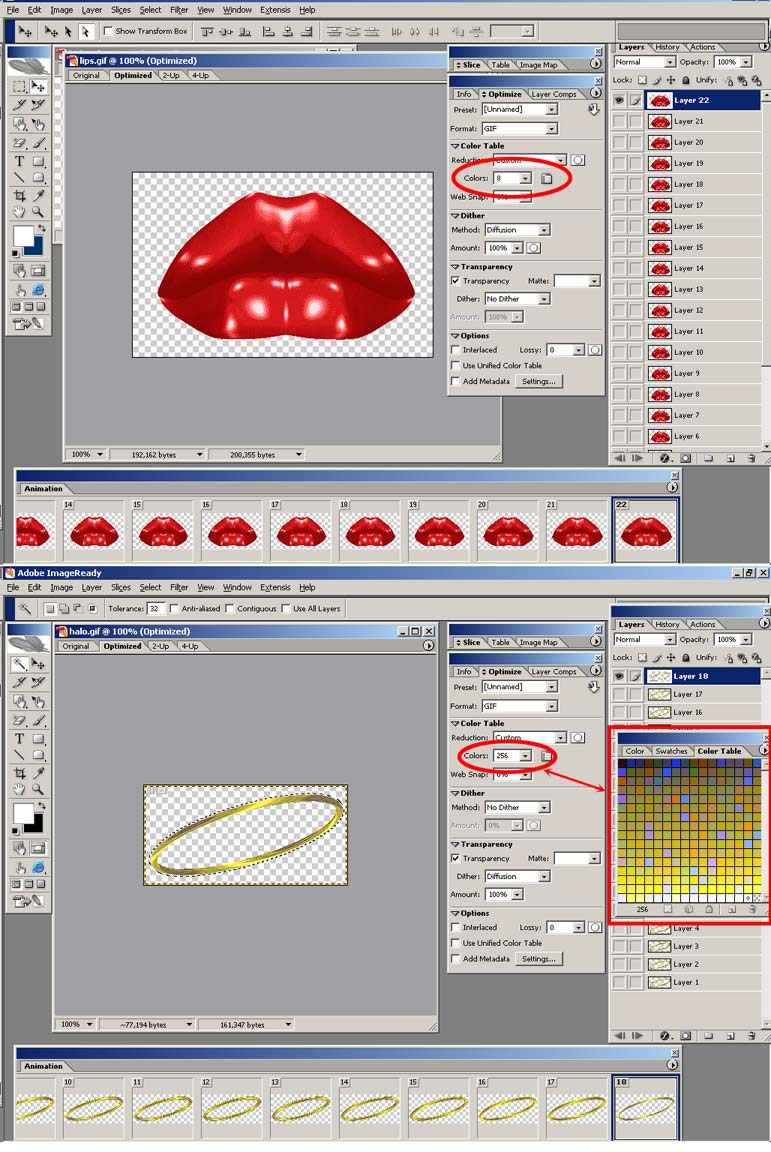
Task: Click the foreground color swatch beside lips.gif
Action: (22, 236)
